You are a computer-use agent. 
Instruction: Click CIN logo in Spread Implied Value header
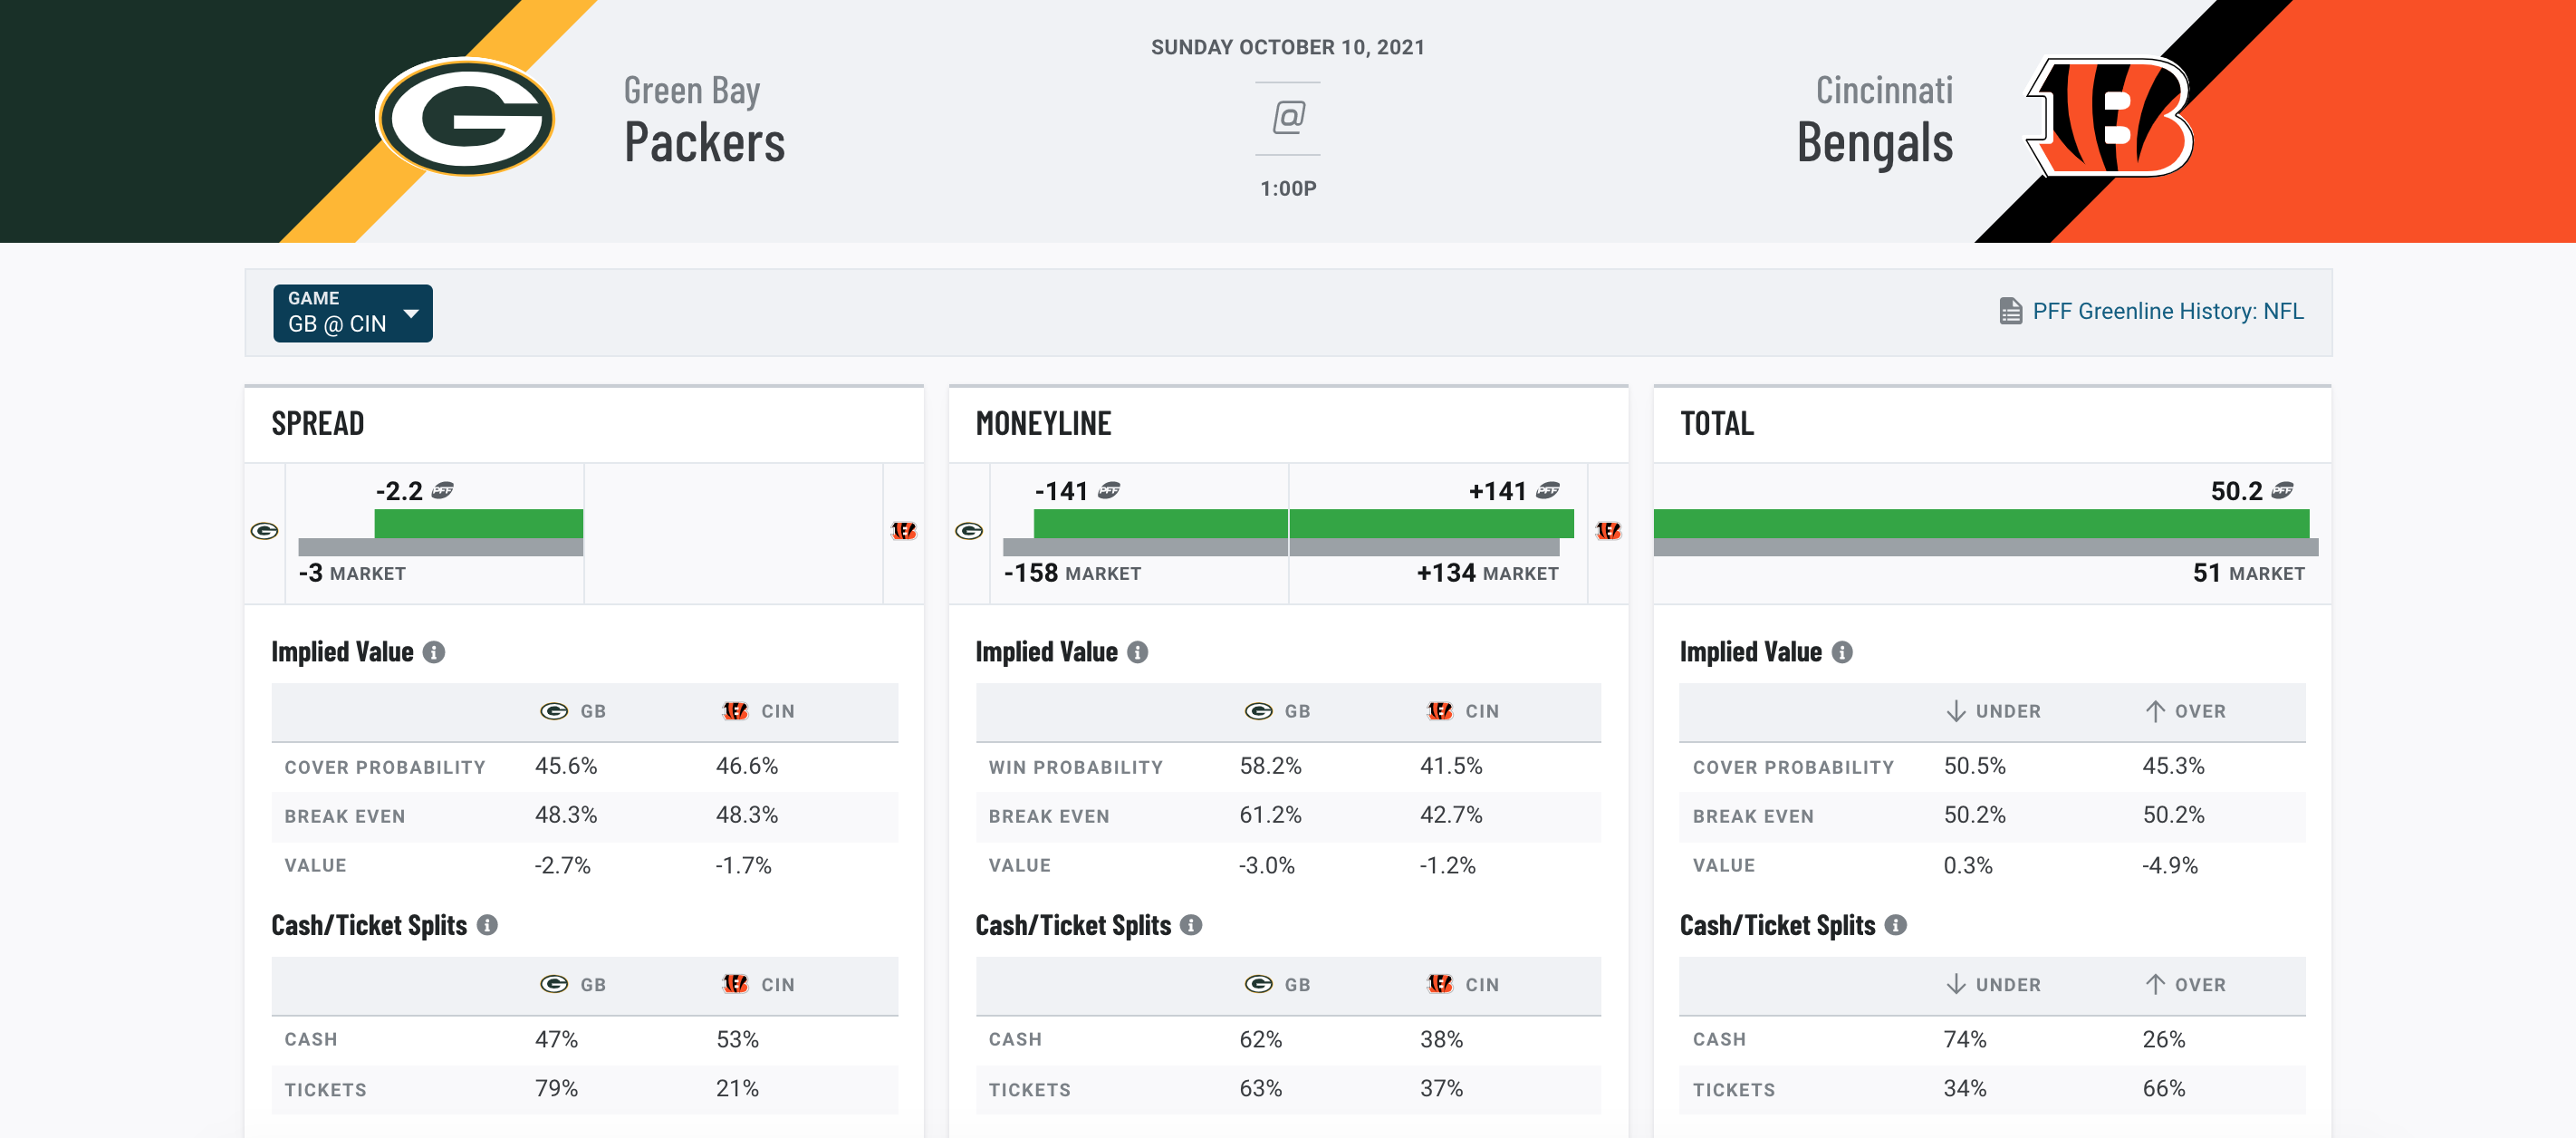735,711
